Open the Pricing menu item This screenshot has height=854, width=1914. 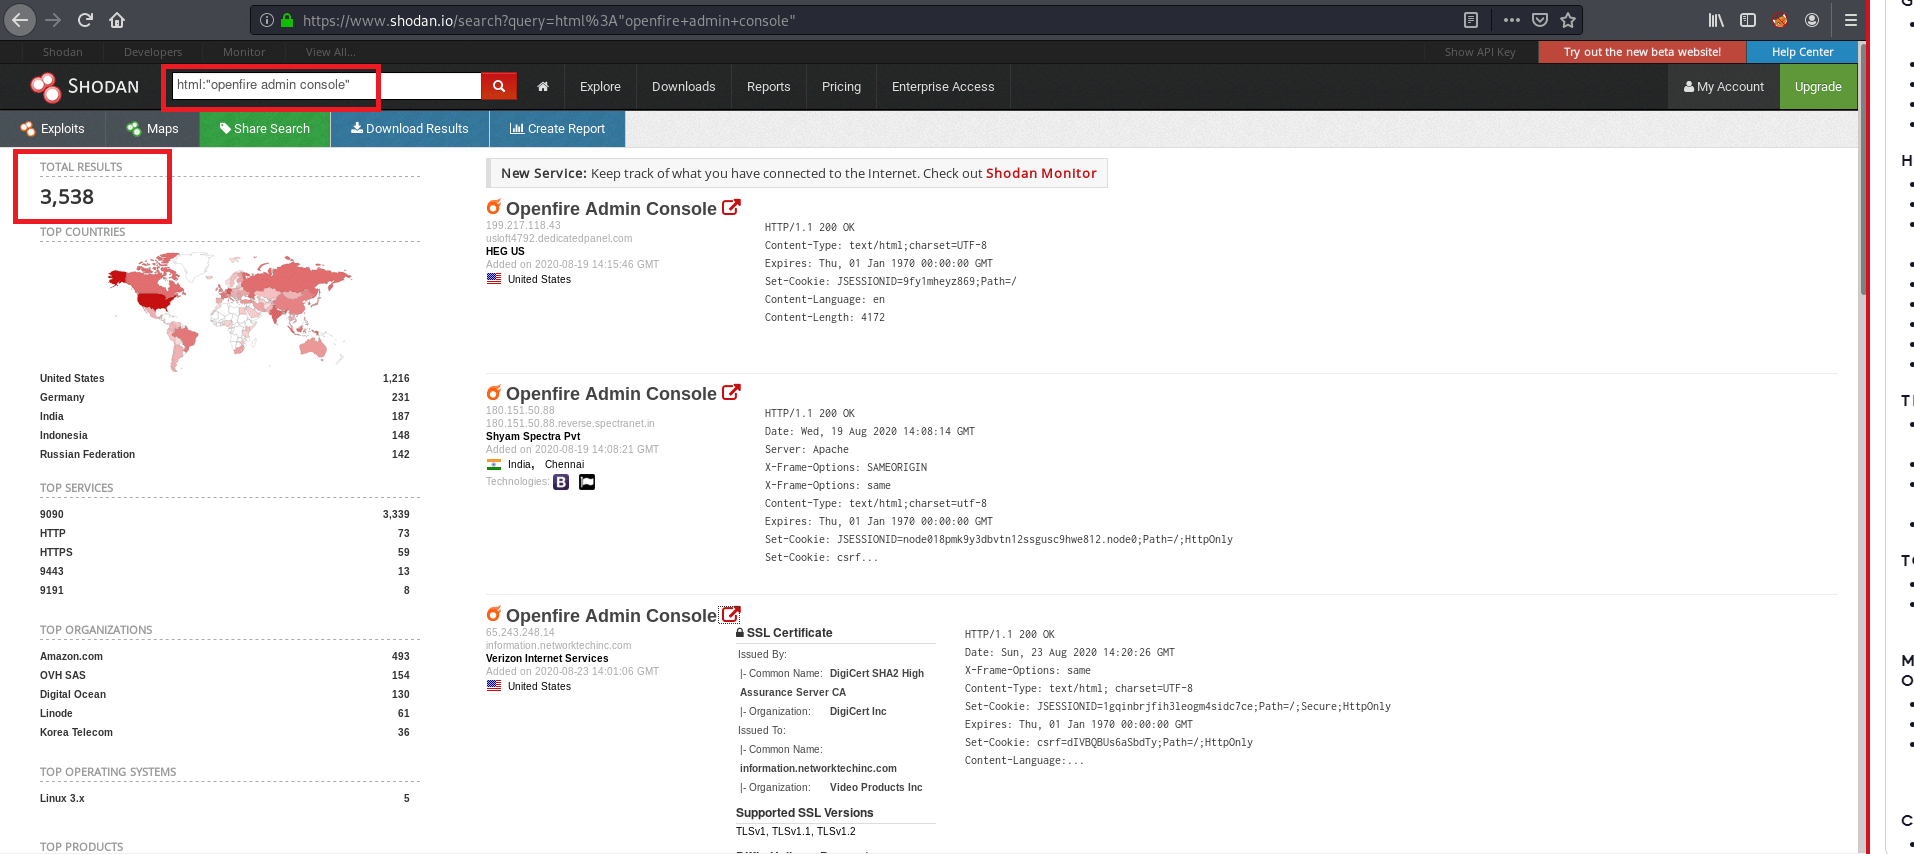841,87
